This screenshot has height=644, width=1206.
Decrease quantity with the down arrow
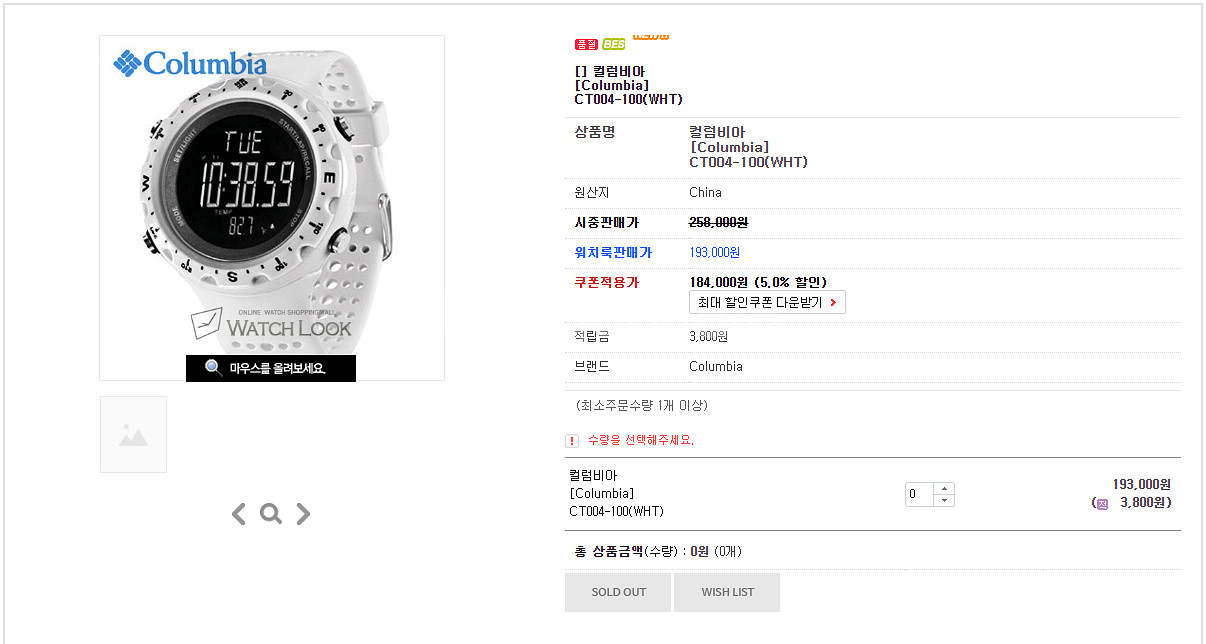pyautogui.click(x=944, y=500)
